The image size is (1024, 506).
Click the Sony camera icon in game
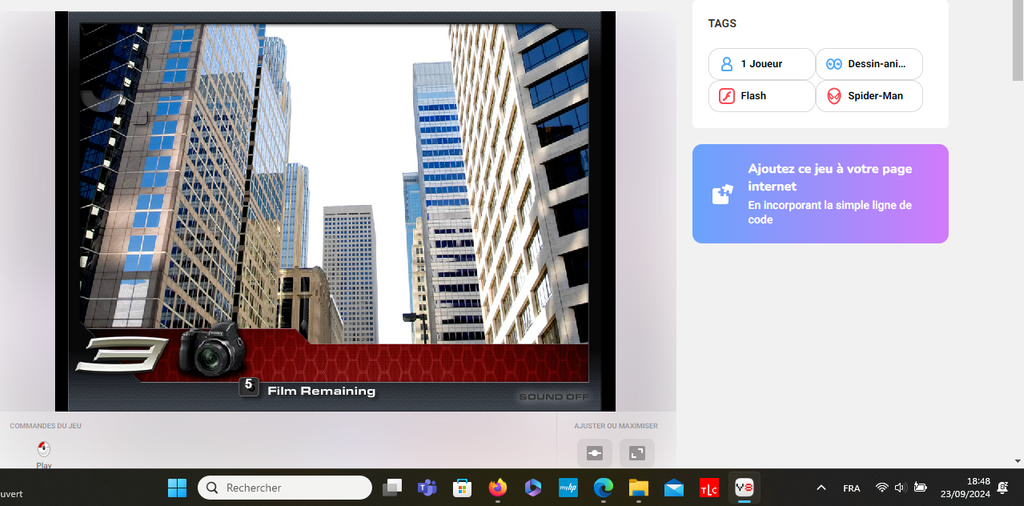[x=211, y=349]
